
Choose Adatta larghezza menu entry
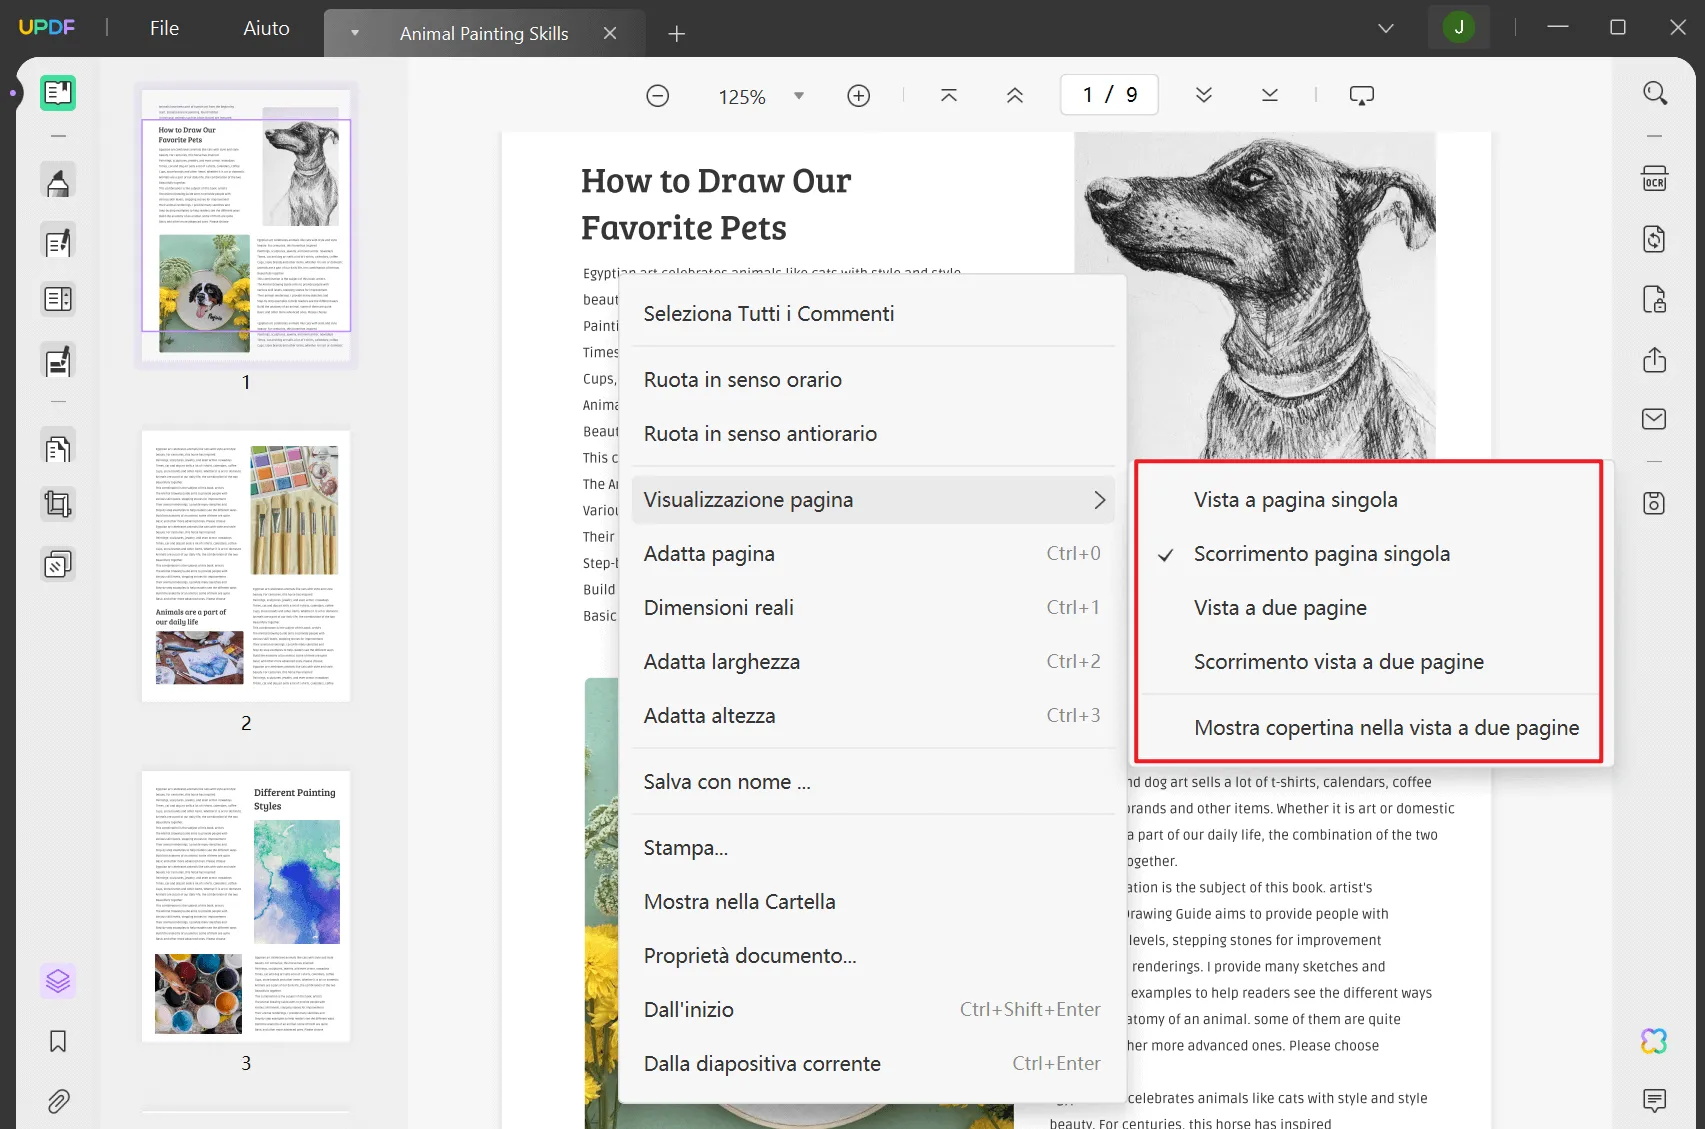tap(873, 662)
